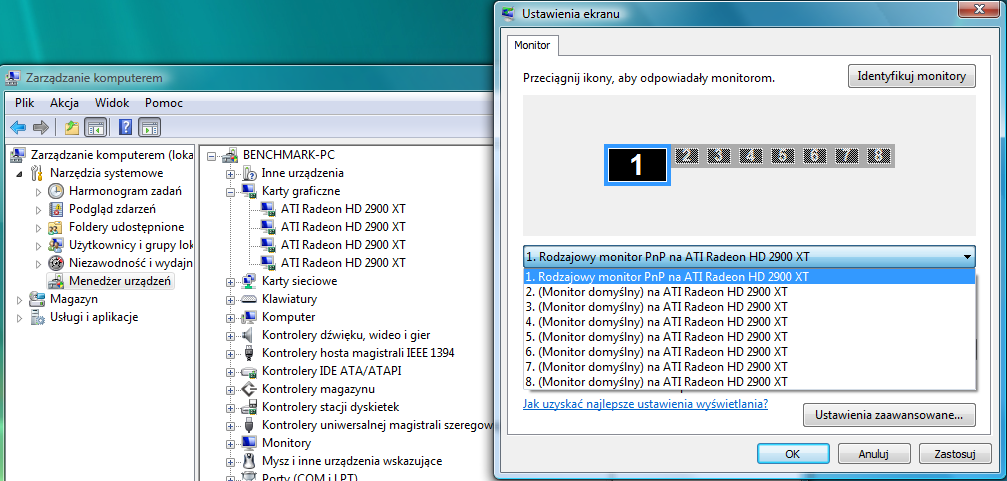Click the Podgląd zdarzeń icon
This screenshot has width=1007, height=481.
pyautogui.click(x=57, y=209)
